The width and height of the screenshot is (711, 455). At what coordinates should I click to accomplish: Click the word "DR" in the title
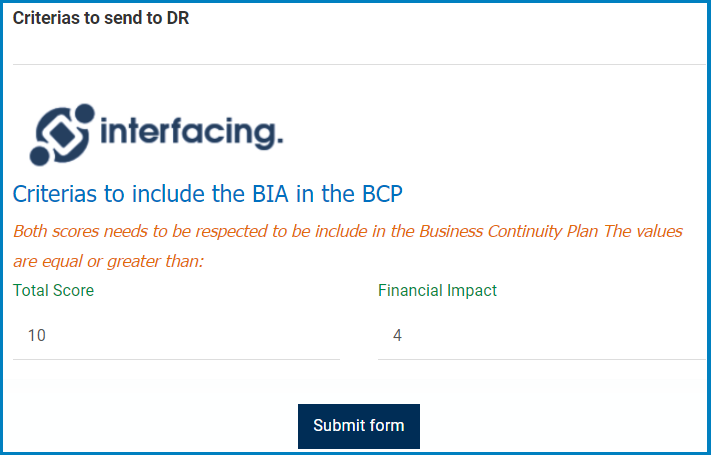coord(178,18)
